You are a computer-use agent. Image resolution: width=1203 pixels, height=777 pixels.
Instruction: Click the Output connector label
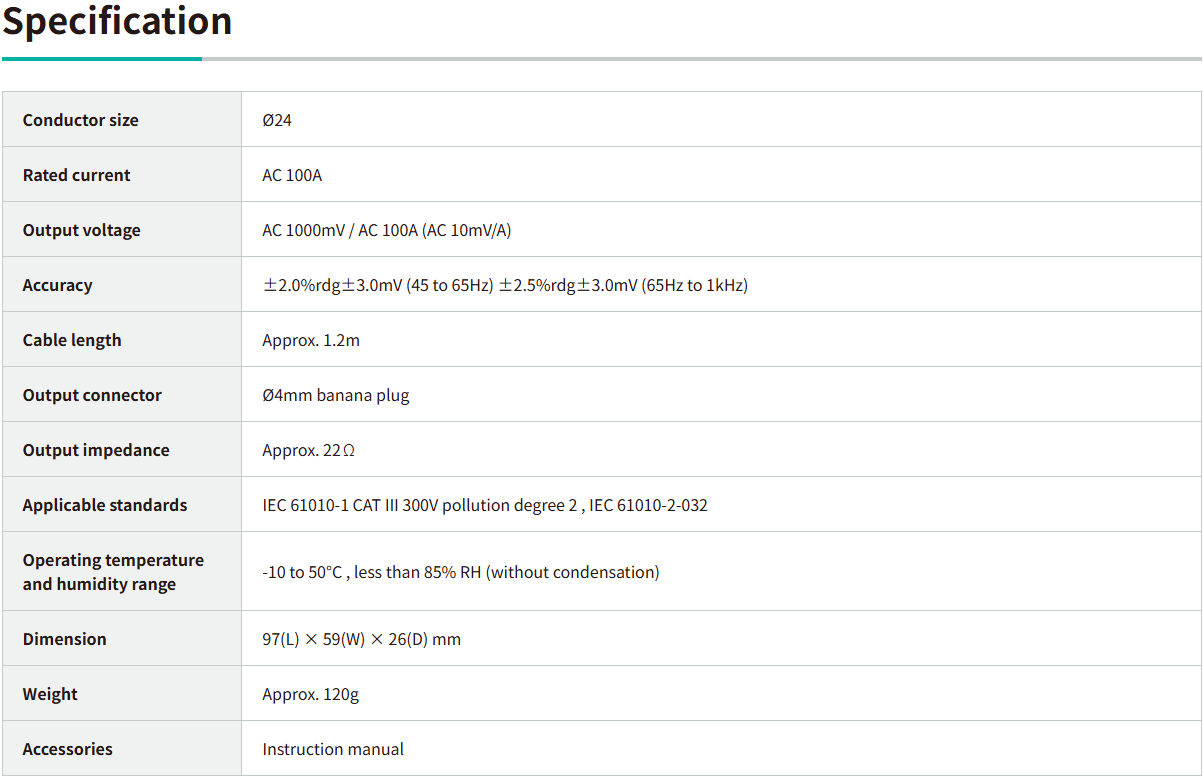[x=92, y=395]
